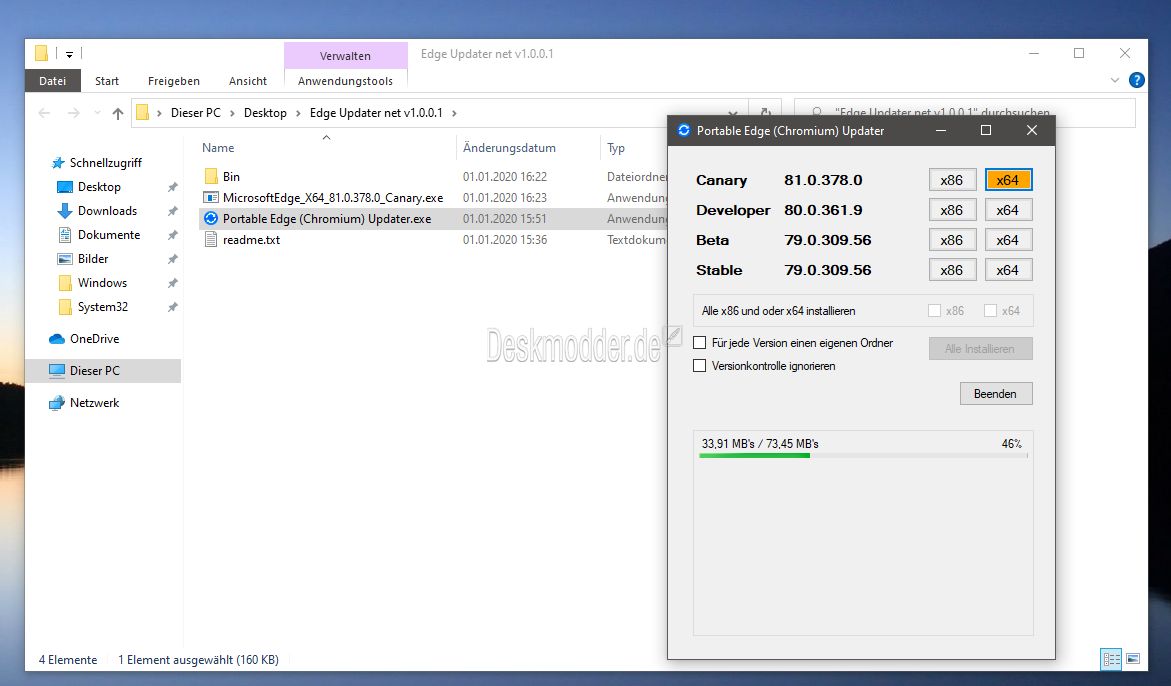The height and width of the screenshot is (686, 1171).
Task: Toggle the x86 checkbox for install all
Action: coord(934,311)
